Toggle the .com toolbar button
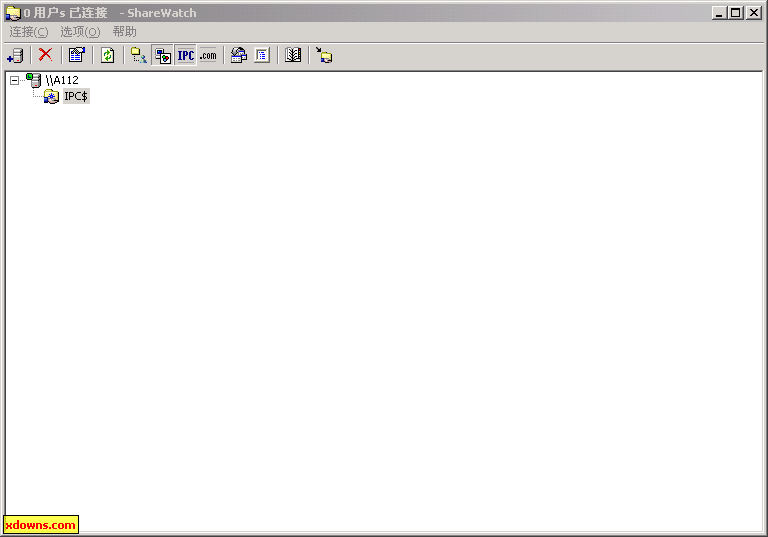The width and height of the screenshot is (768, 537). click(208, 55)
